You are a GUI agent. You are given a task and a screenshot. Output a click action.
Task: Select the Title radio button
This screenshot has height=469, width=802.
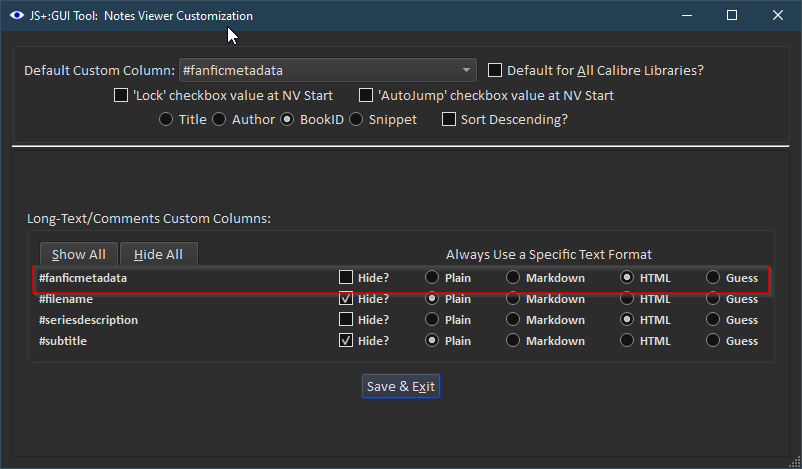(166, 119)
